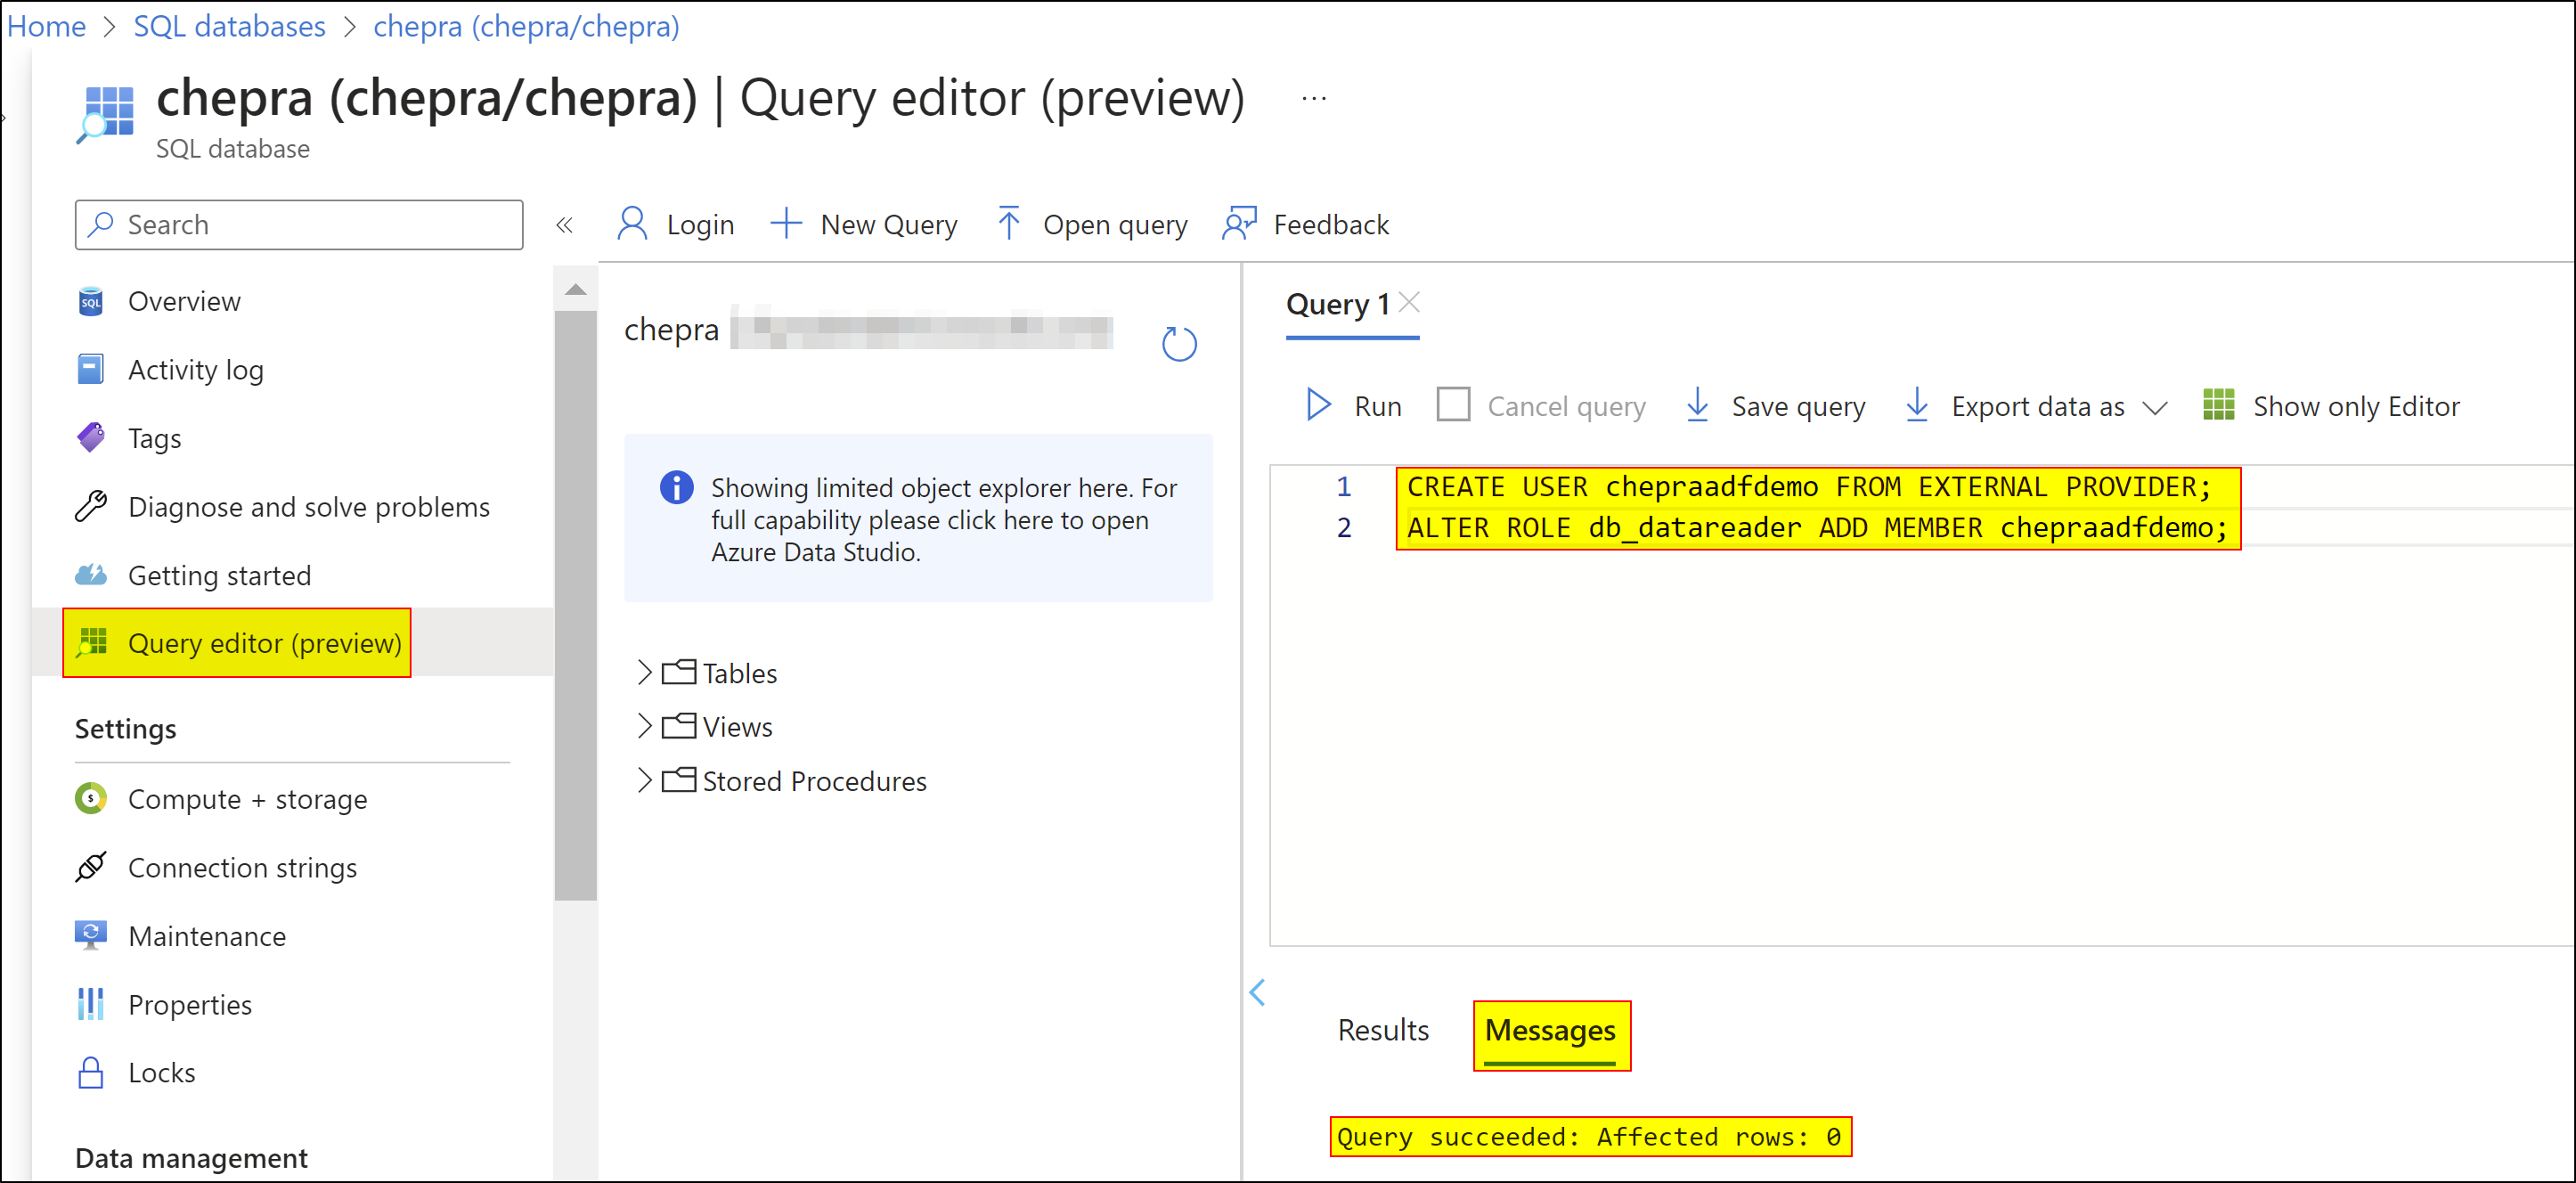Expand the Stored Procedures folder
Image resolution: width=2576 pixels, height=1183 pixels.
coord(645,780)
